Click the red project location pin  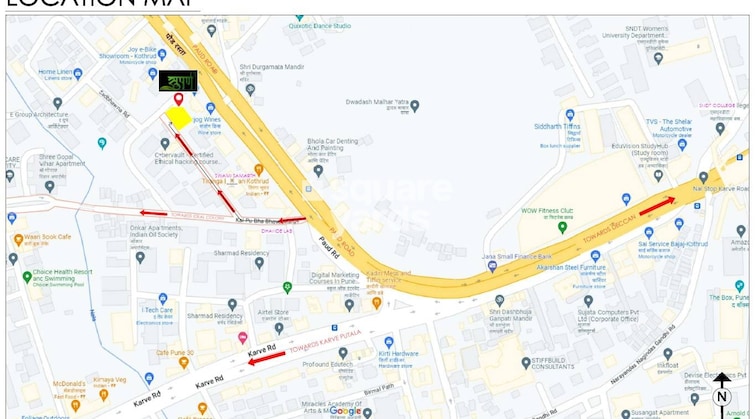point(179,99)
